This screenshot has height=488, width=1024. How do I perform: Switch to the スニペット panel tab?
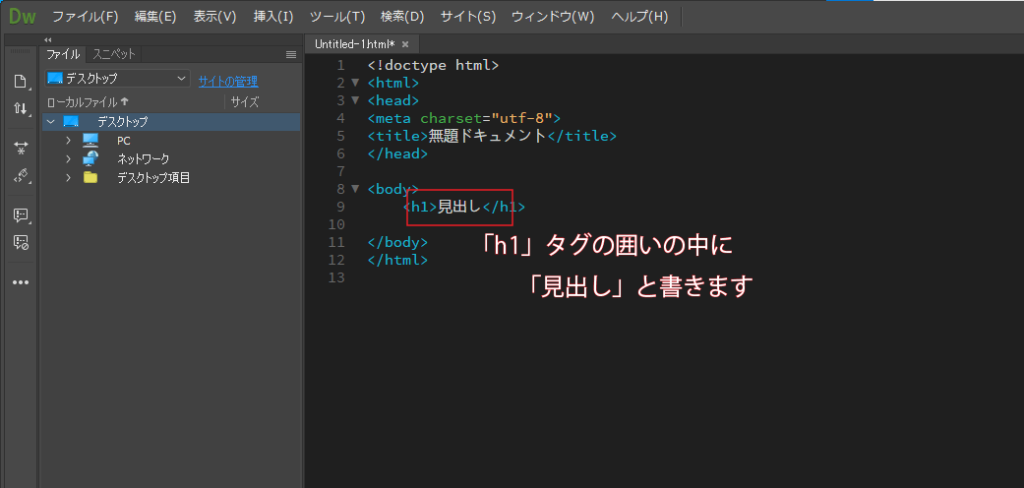pos(114,54)
